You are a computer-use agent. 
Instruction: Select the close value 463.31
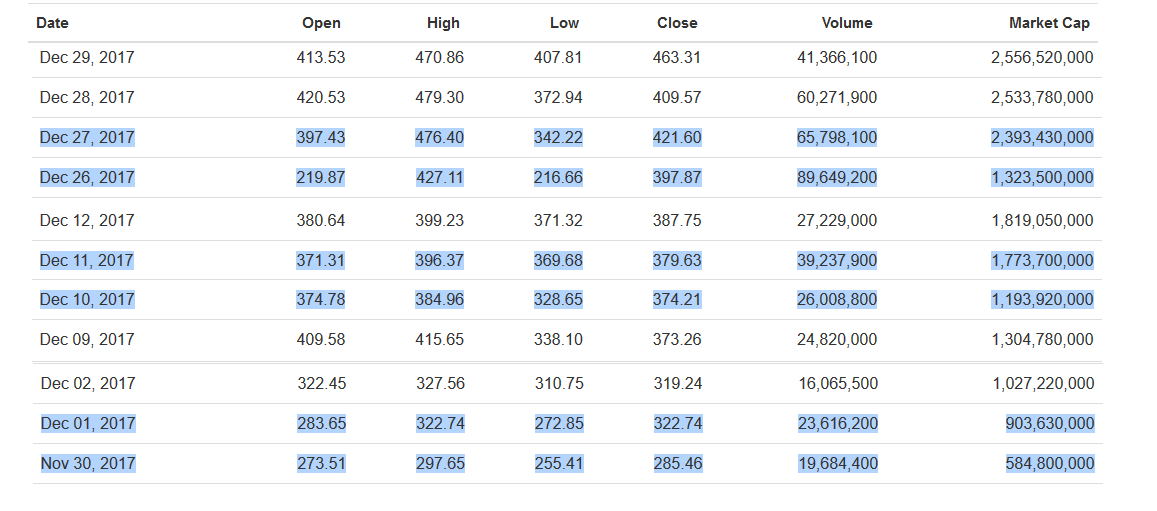tap(677, 58)
